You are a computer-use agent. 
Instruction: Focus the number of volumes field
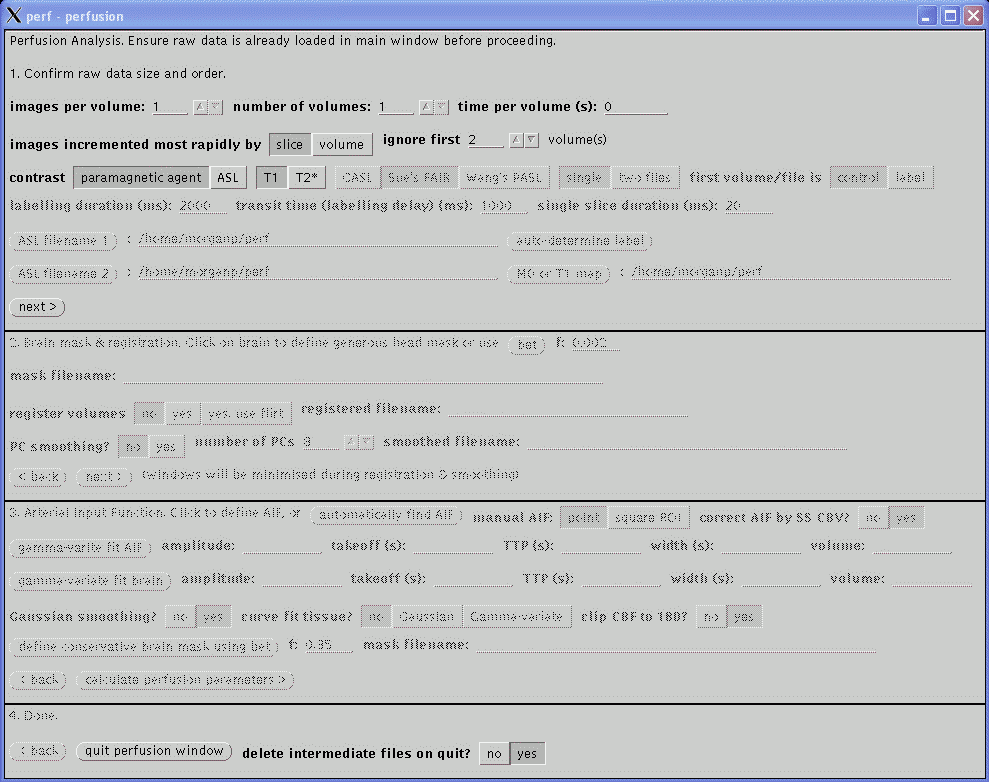click(x=395, y=107)
